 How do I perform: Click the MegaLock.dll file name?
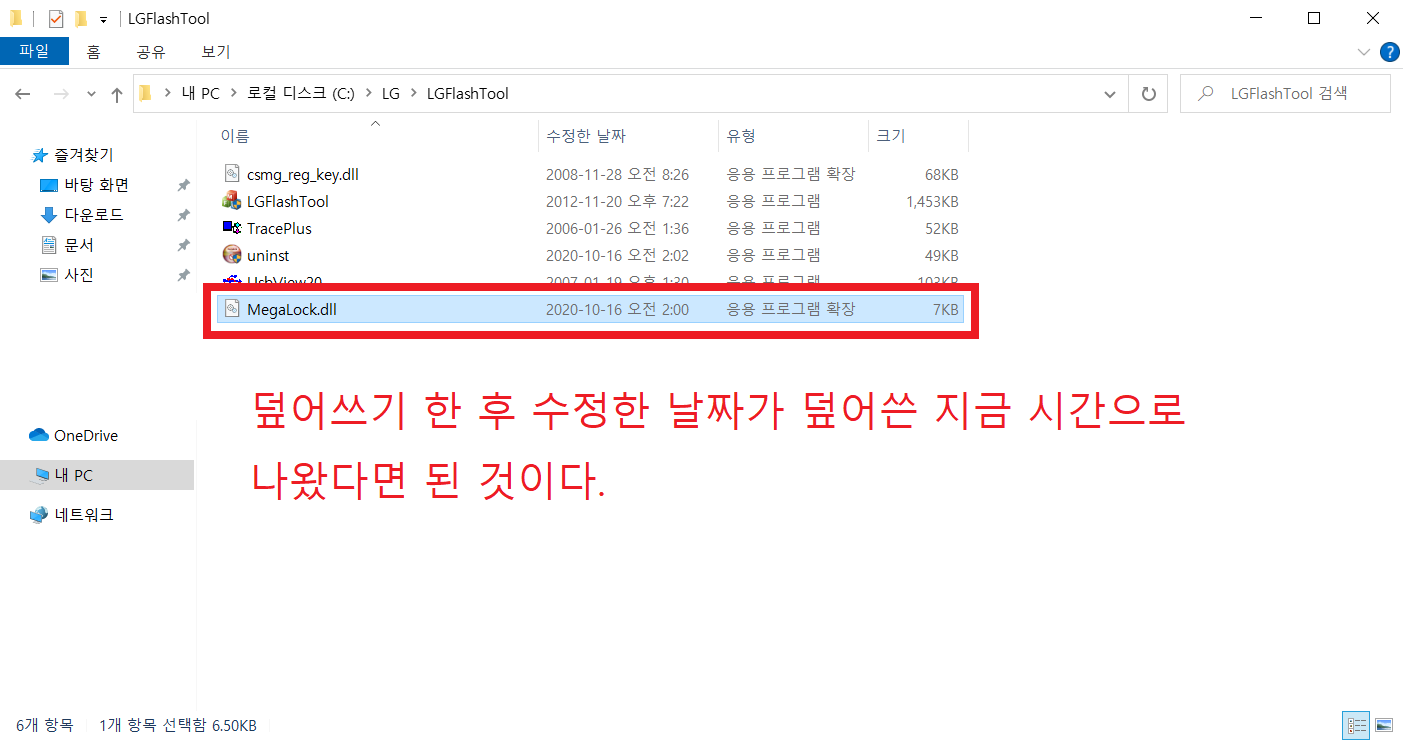(x=292, y=309)
